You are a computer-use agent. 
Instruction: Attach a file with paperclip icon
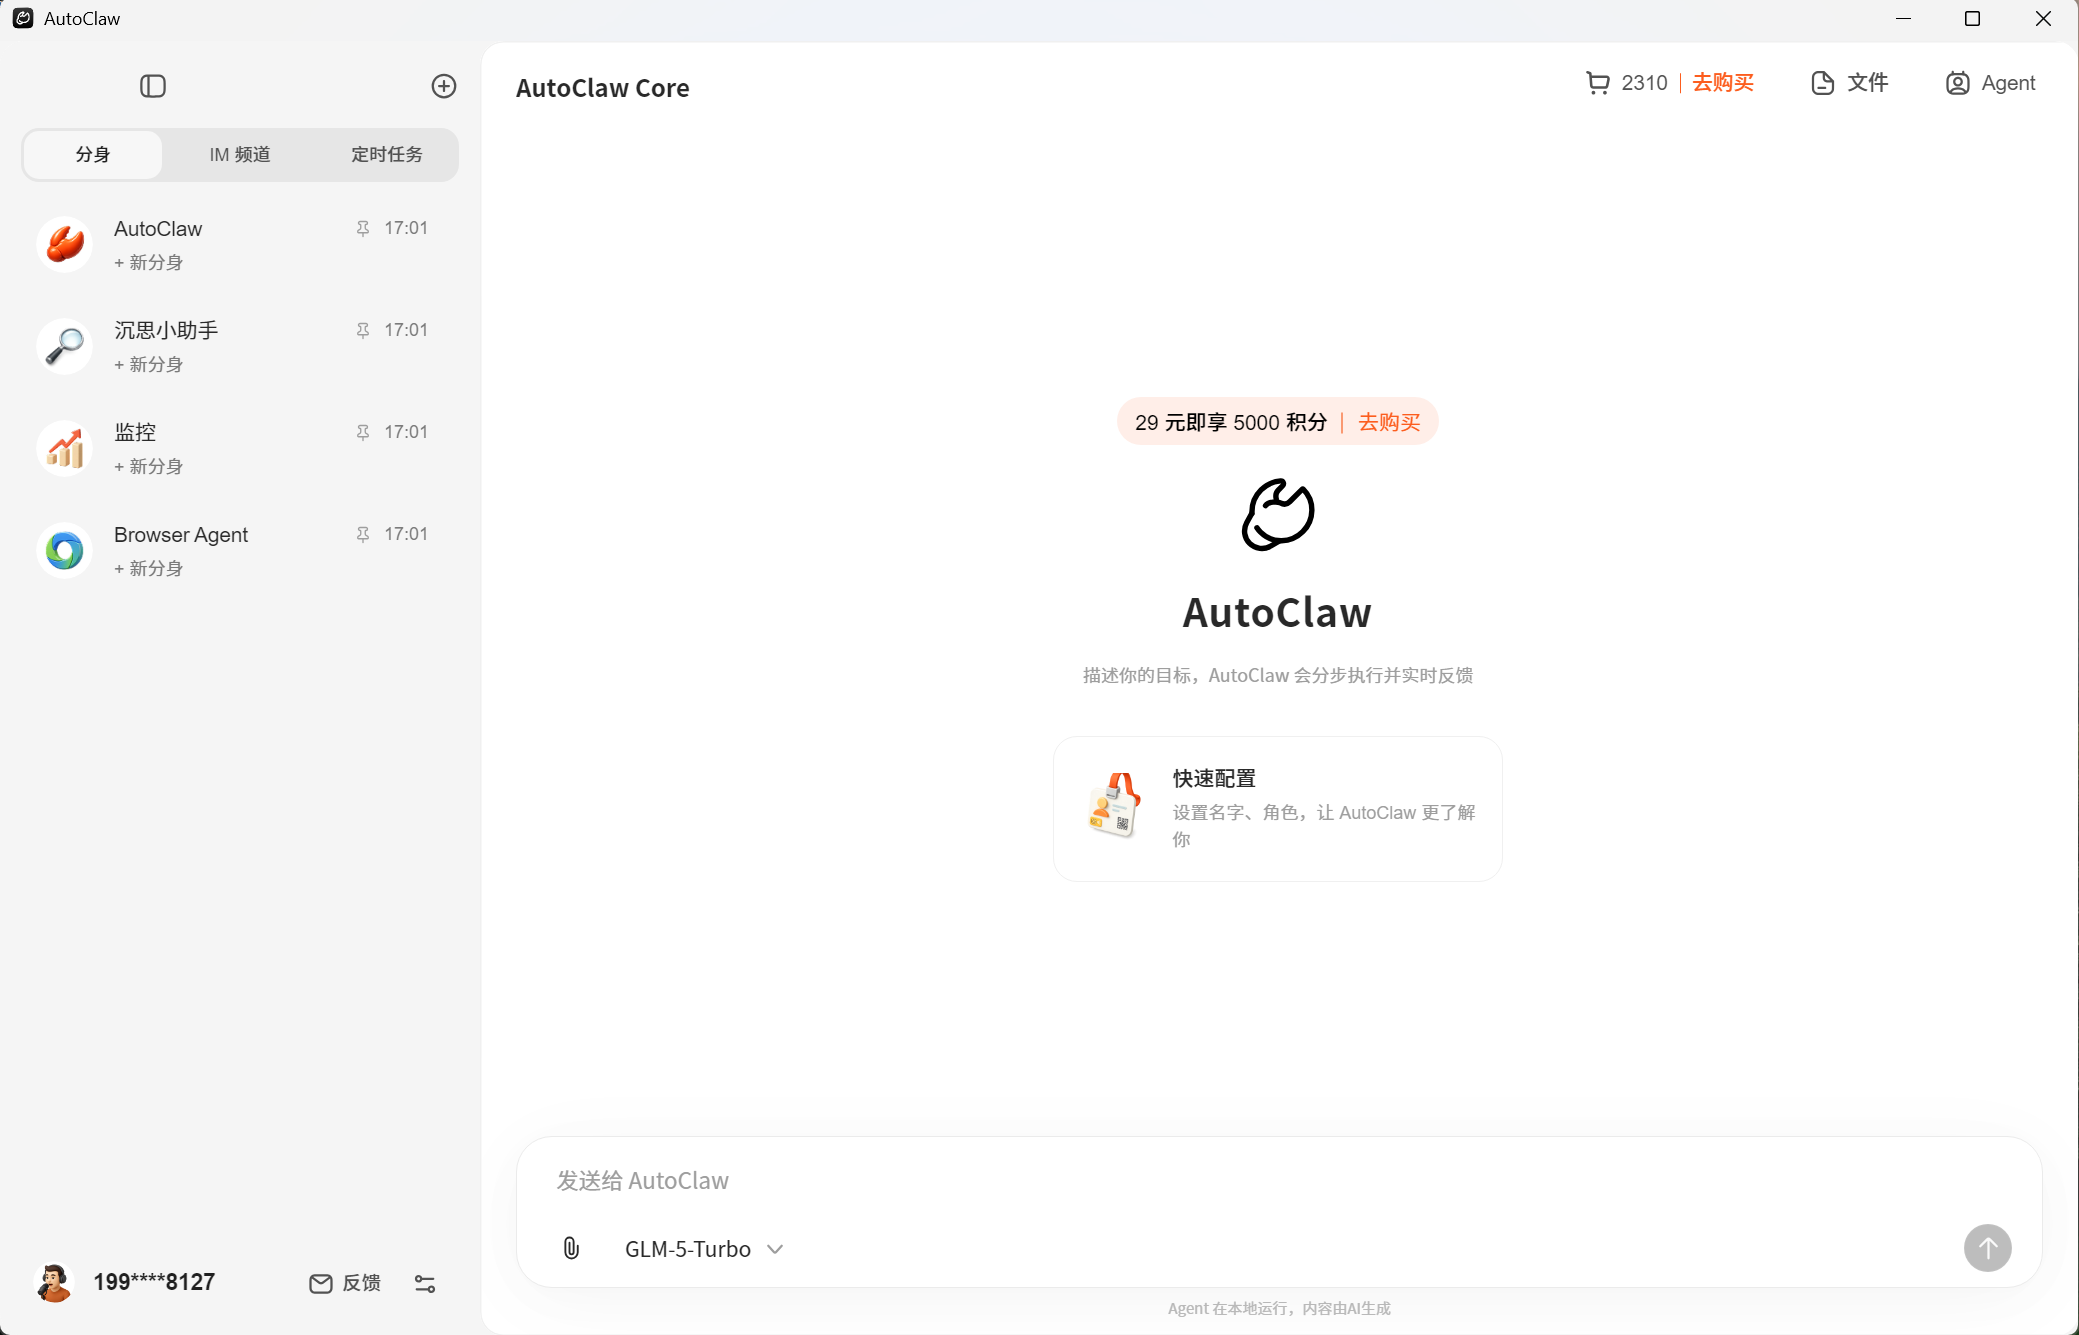coord(571,1248)
